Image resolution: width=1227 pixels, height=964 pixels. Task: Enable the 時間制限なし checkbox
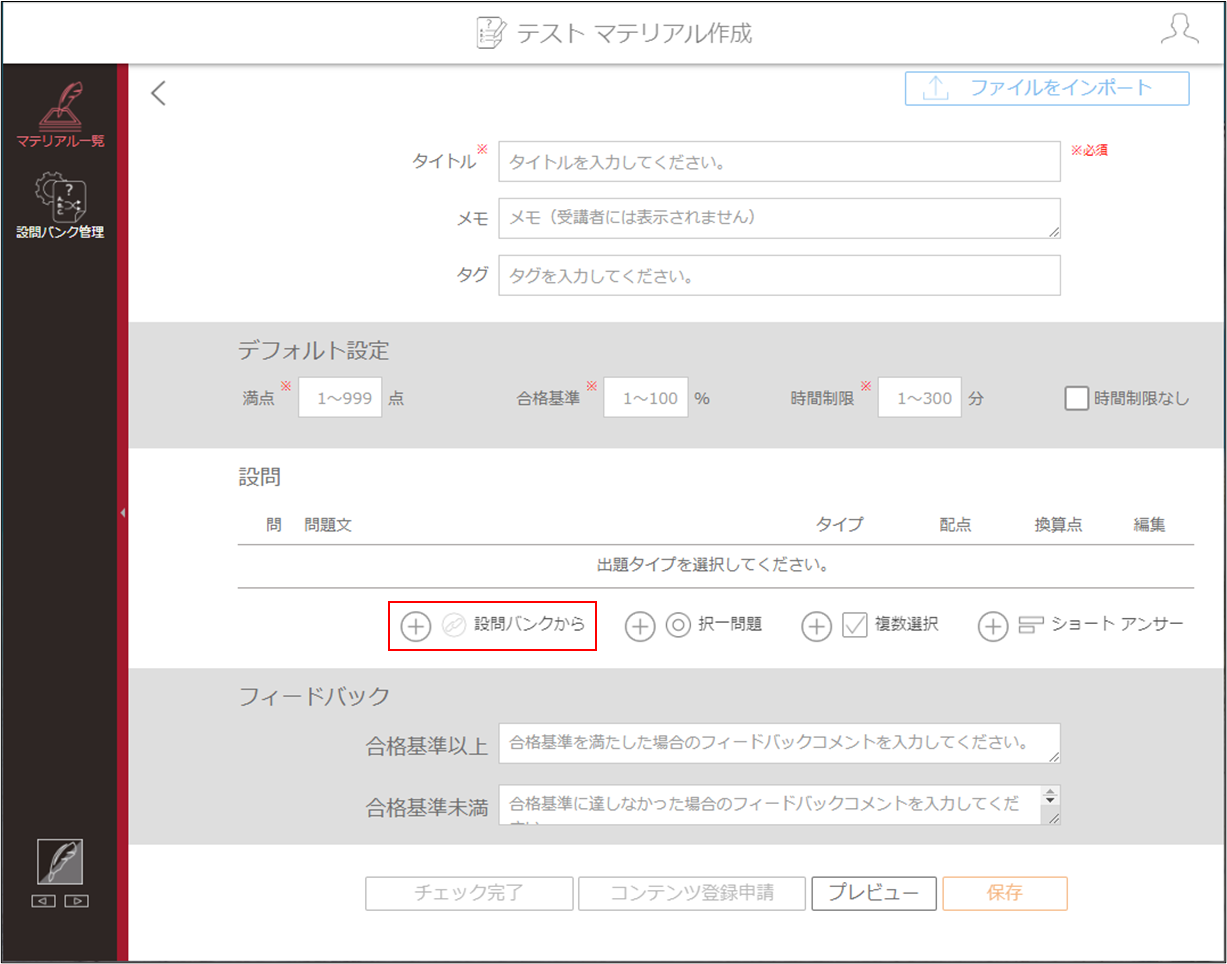(x=1076, y=398)
